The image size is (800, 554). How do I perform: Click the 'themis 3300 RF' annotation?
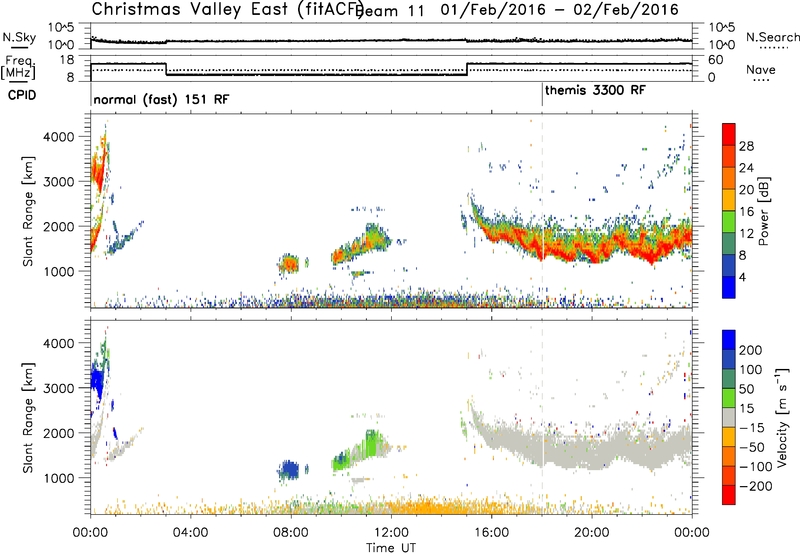pos(595,90)
